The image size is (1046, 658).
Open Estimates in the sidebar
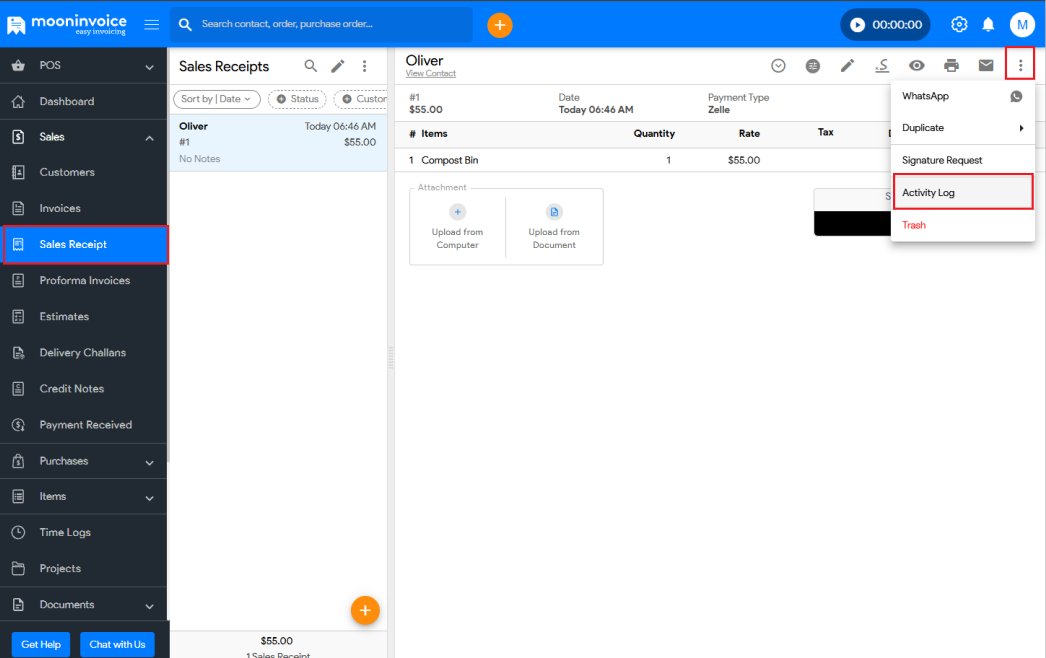(83, 316)
